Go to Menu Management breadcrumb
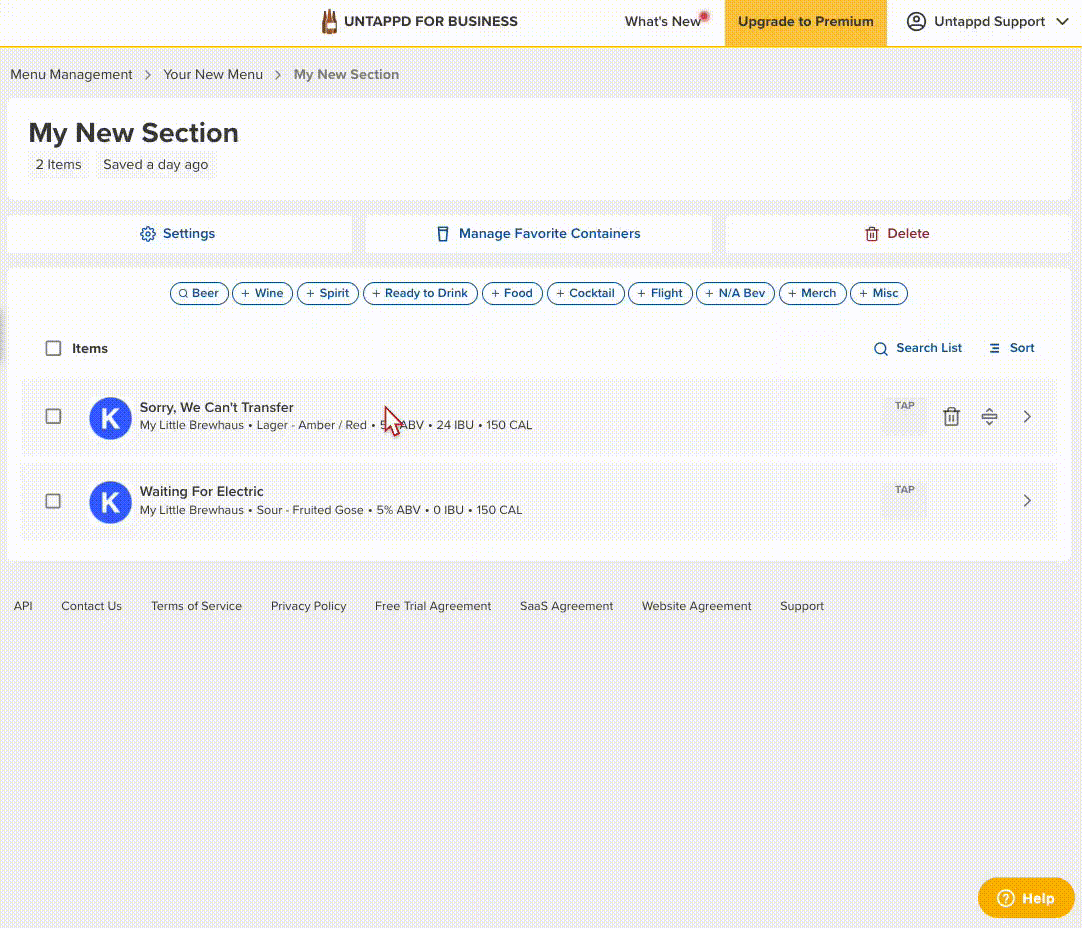This screenshot has height=928, width=1082. click(71, 75)
